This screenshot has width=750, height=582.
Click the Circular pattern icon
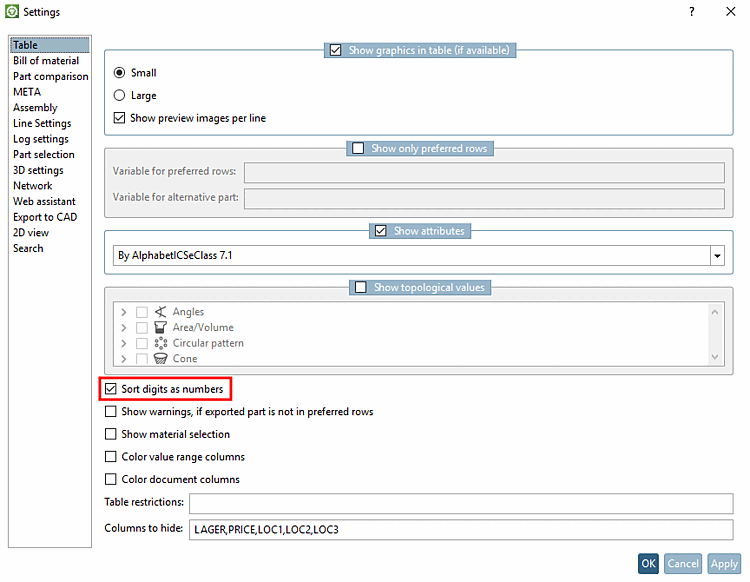point(161,343)
